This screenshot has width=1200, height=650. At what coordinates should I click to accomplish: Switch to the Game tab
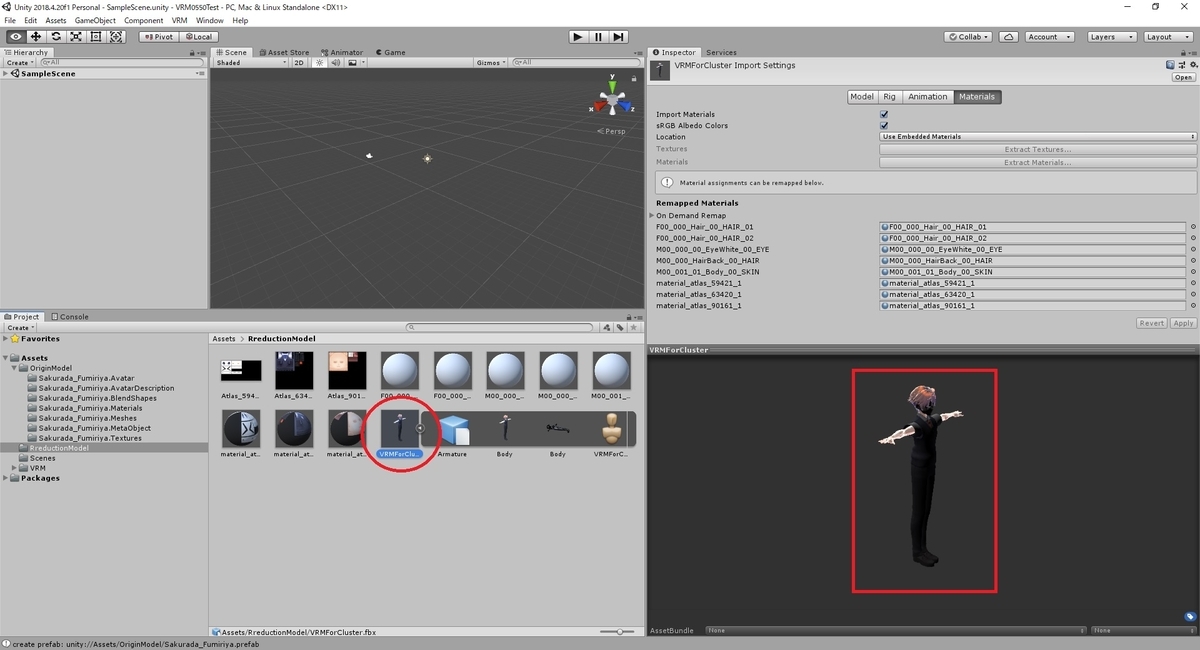[x=390, y=52]
